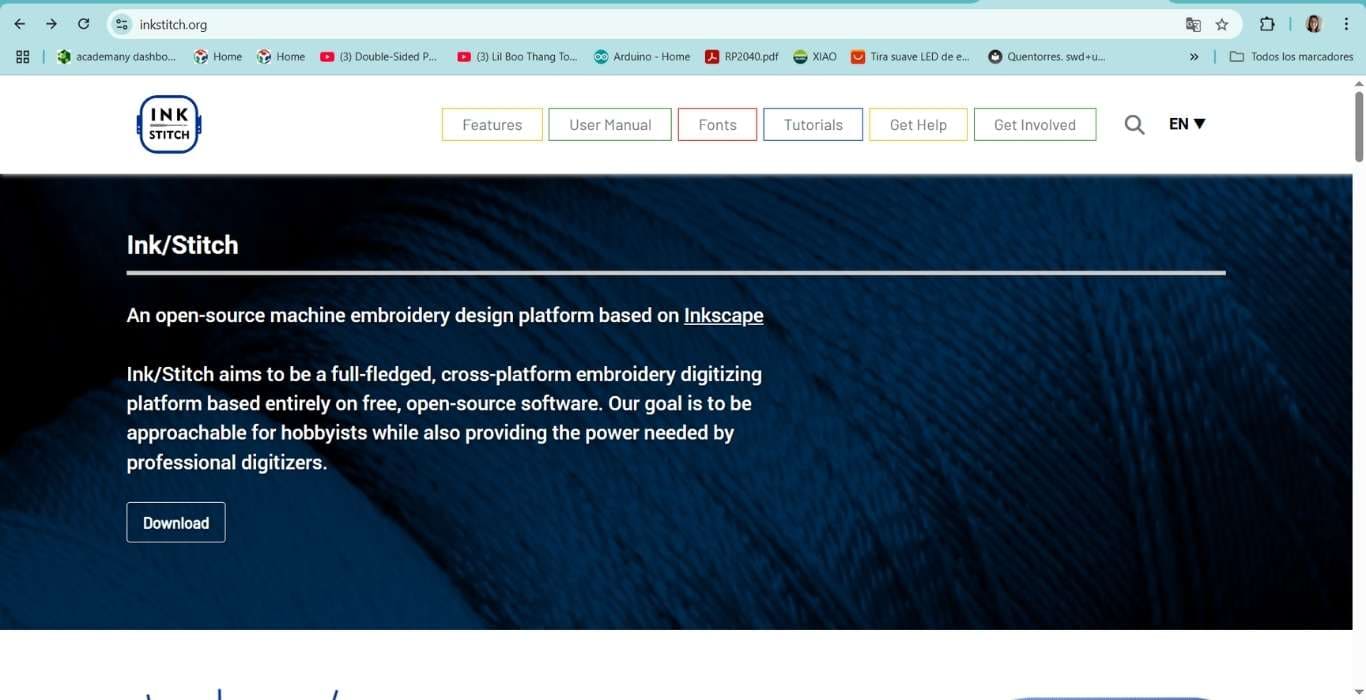Click the page vertical scrollbar
The image size is (1366, 700).
(1359, 125)
